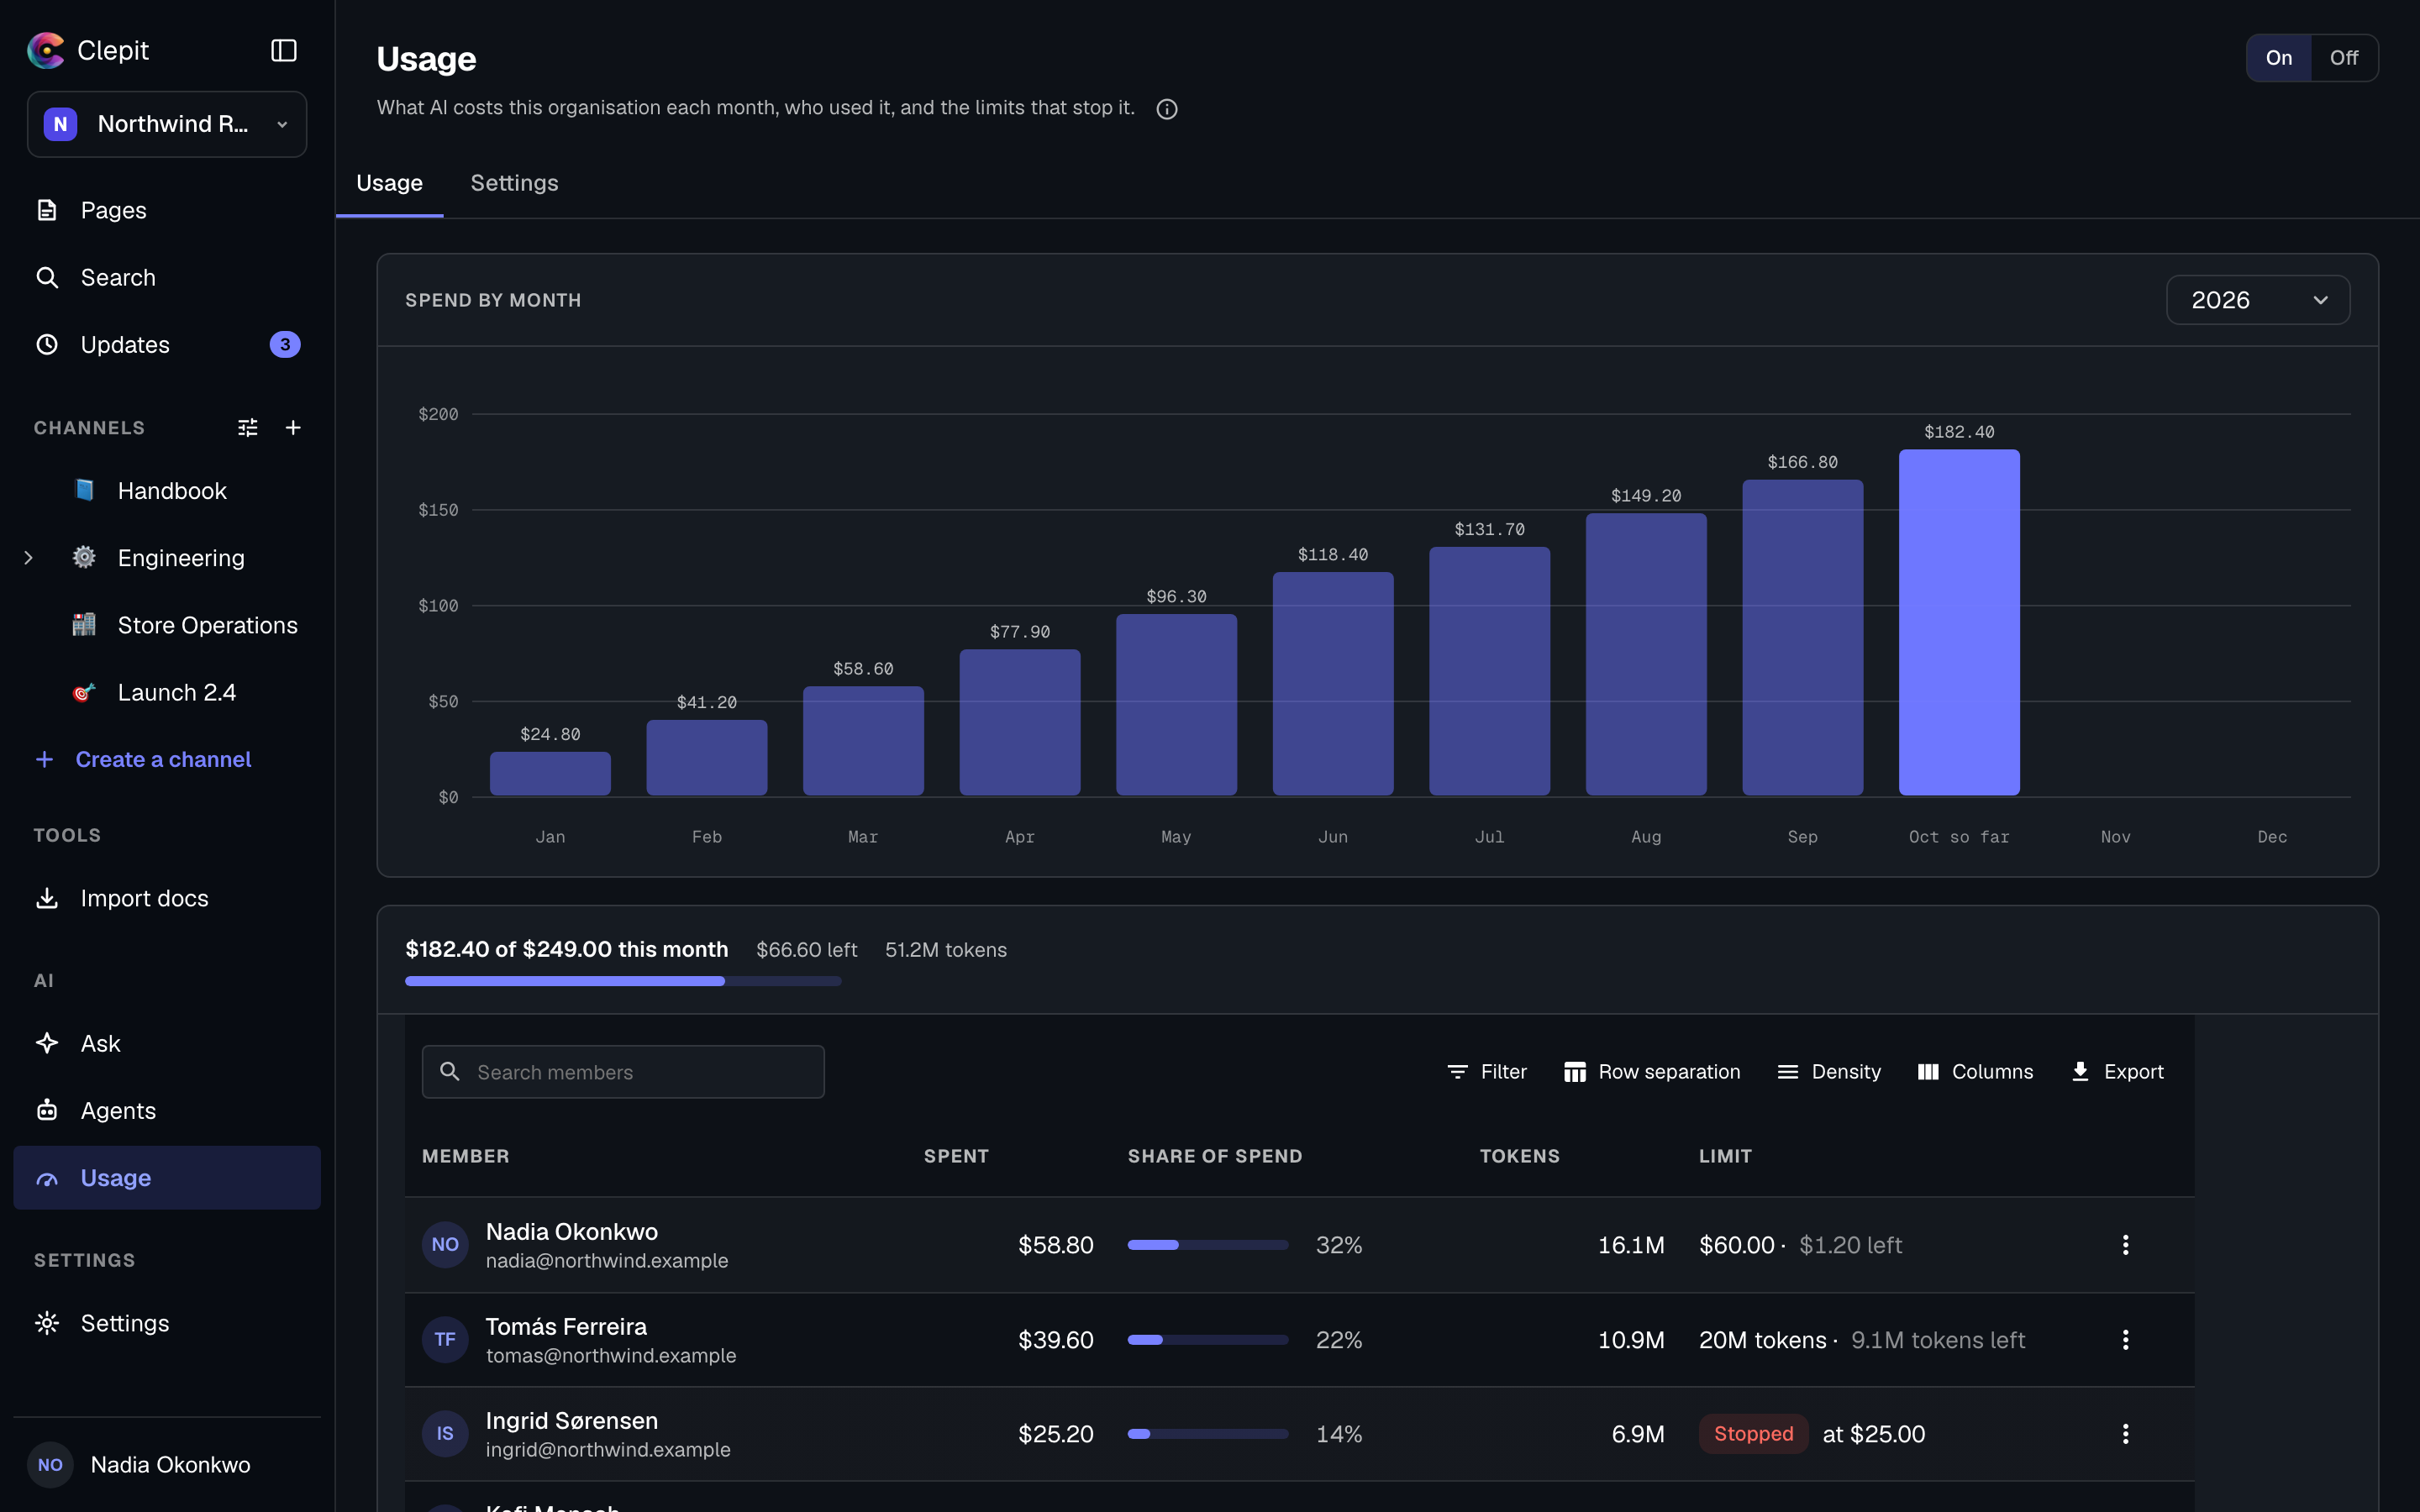This screenshot has width=2420, height=1512.
Task: Open row menu for Tomás Ferreira
Action: 2125,1339
